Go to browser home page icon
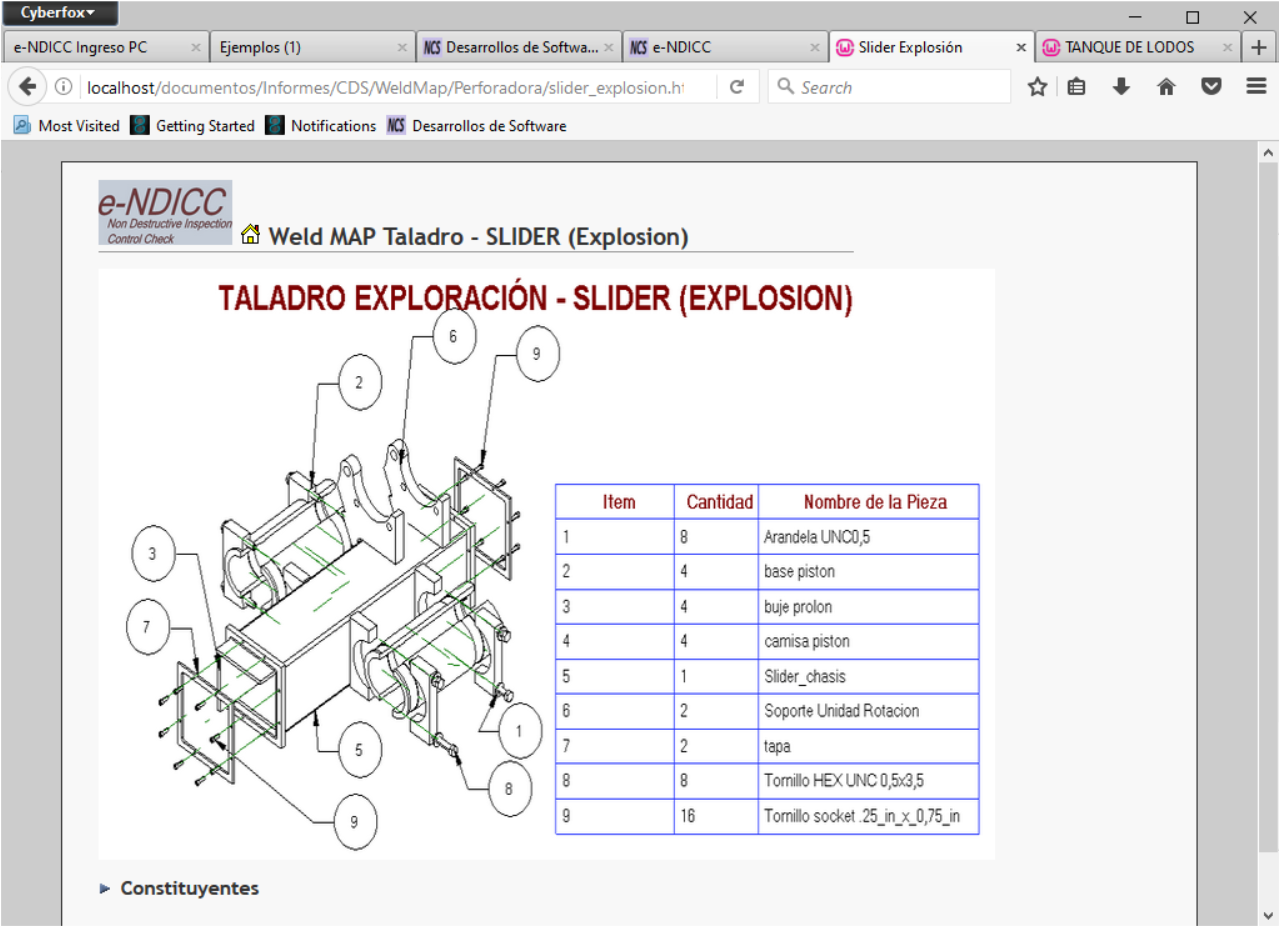Image resolution: width=1279 pixels, height=927 pixels. (x=1166, y=87)
